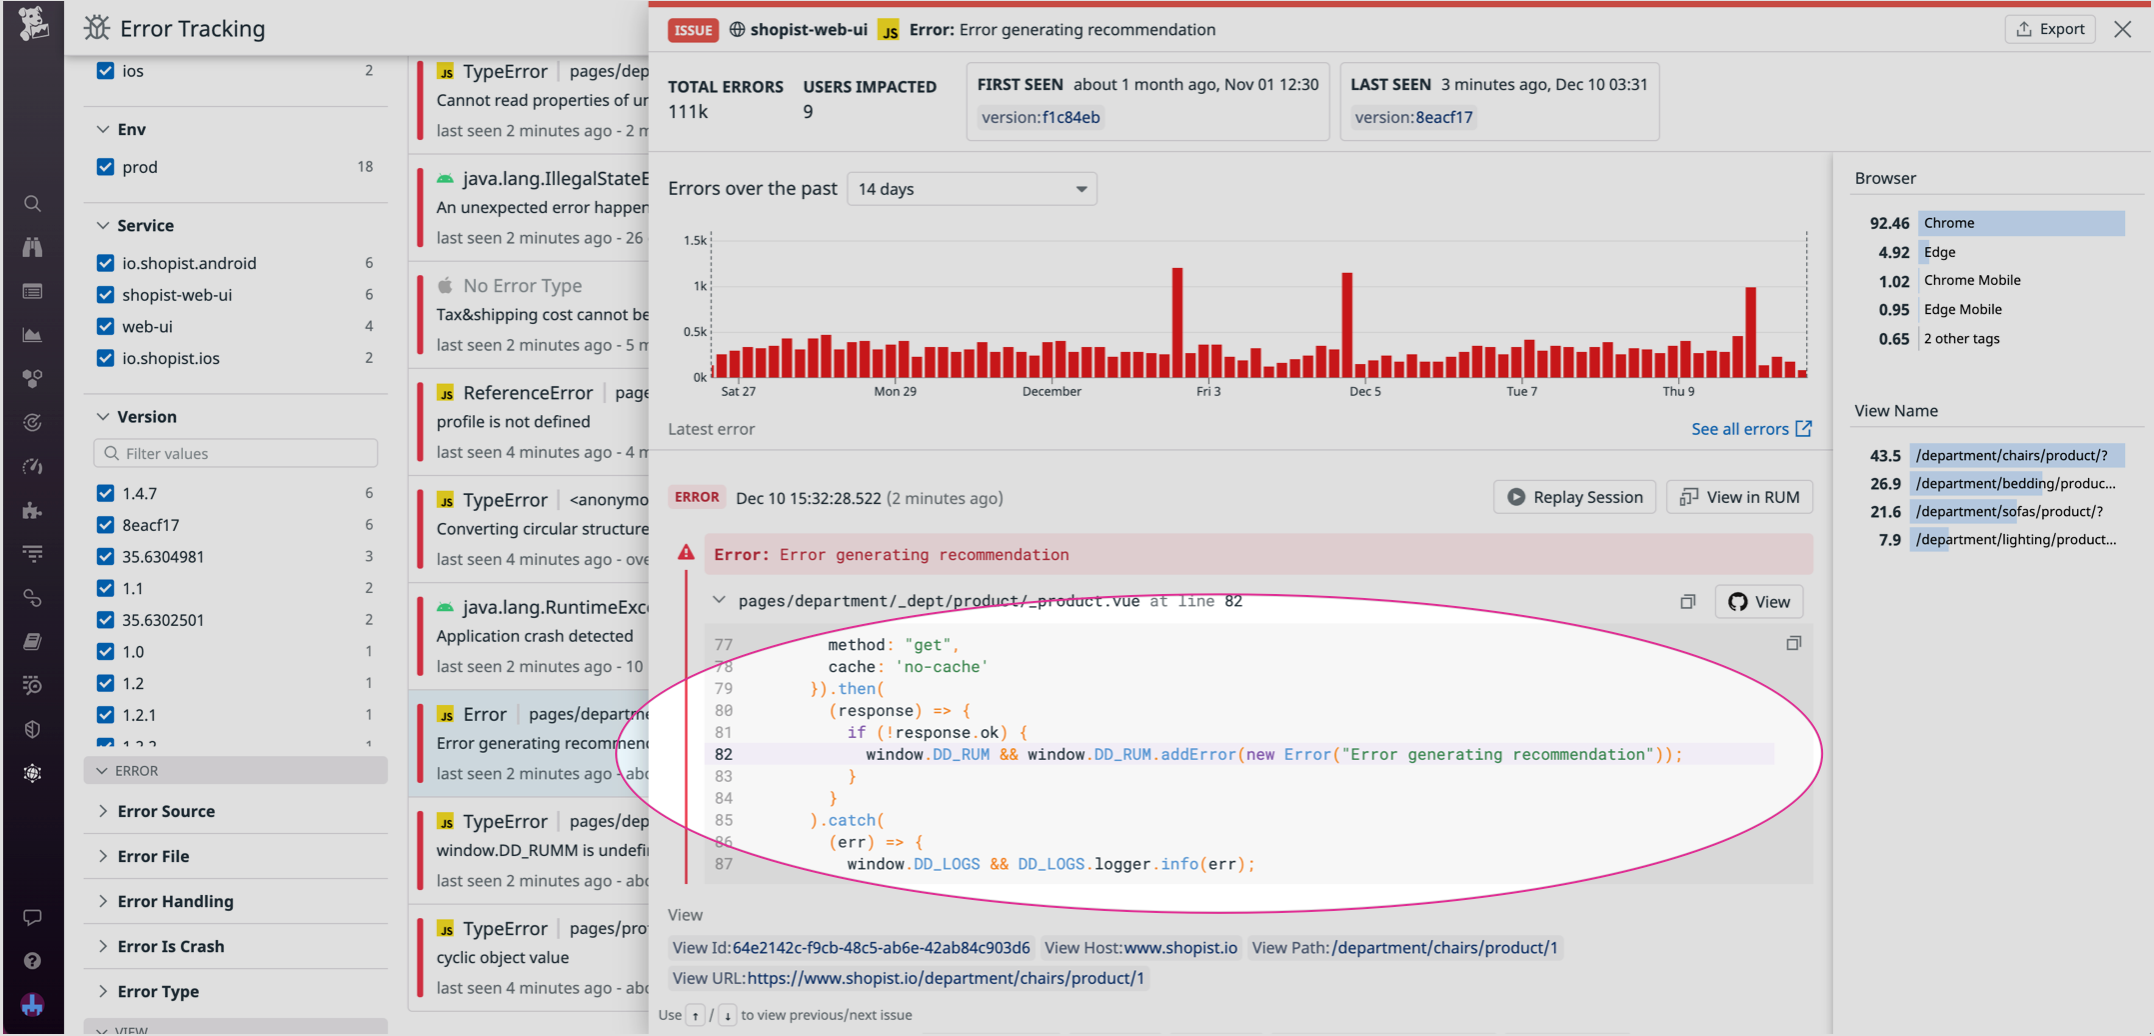Copy the code snippet with the copy icon
Viewport: 2154px width, 1036px height.
[x=1793, y=643]
